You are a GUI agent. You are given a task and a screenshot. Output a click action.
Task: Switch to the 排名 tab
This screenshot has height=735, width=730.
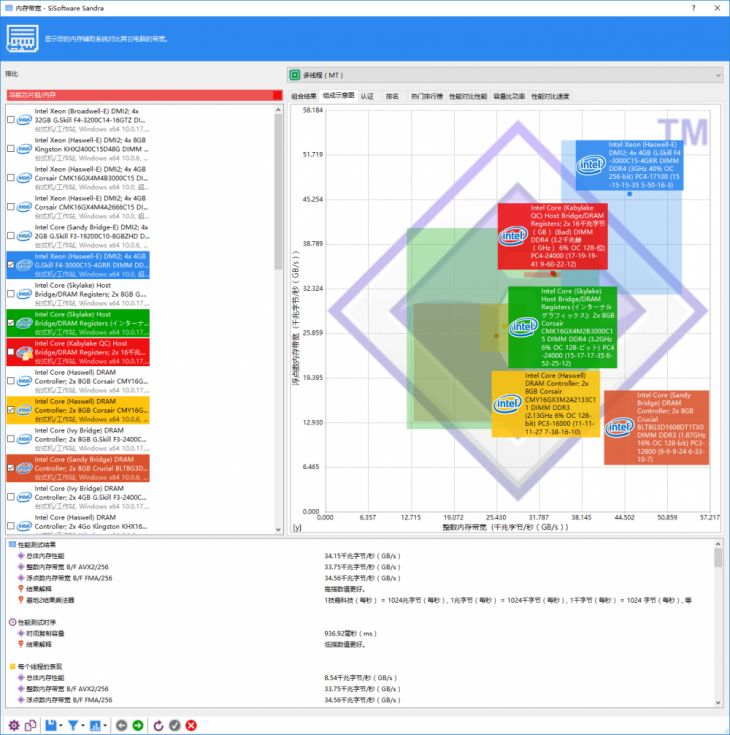click(x=392, y=96)
